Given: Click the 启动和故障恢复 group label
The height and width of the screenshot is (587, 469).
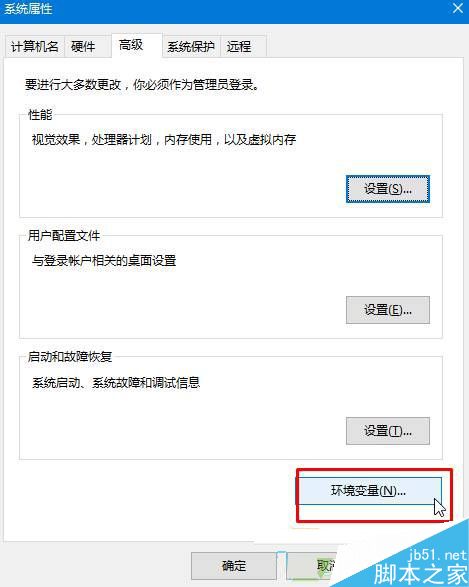Looking at the screenshot, I should 70,356.
